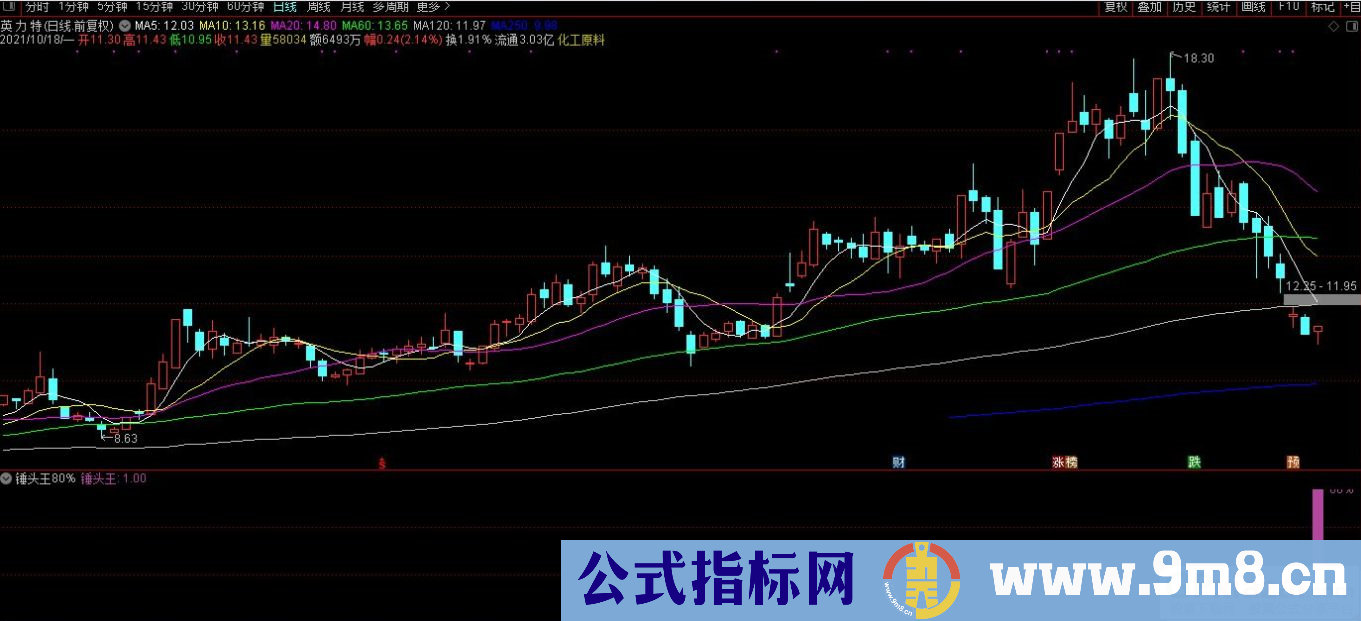Click the 标记 mark button
This screenshot has height=621, width=1361.
coord(1323,7)
